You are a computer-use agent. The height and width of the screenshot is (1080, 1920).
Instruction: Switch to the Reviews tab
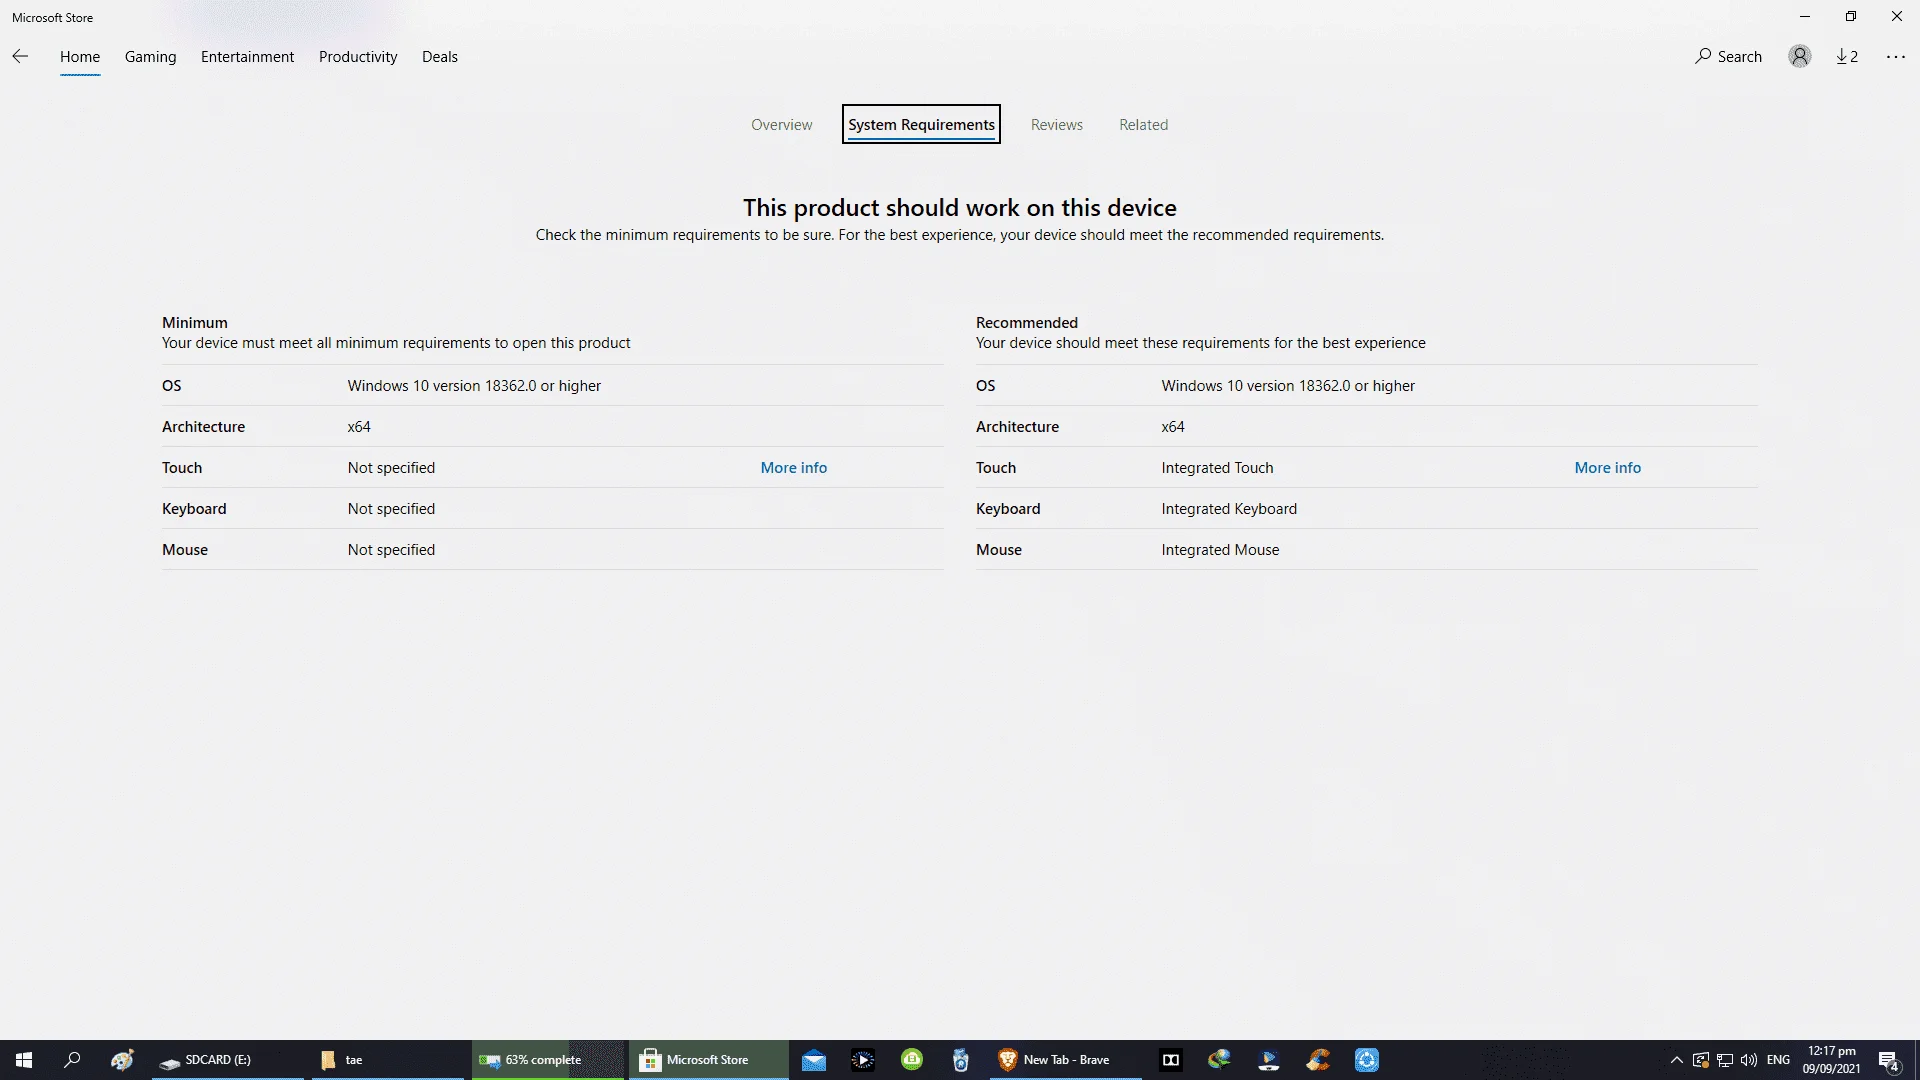point(1057,125)
